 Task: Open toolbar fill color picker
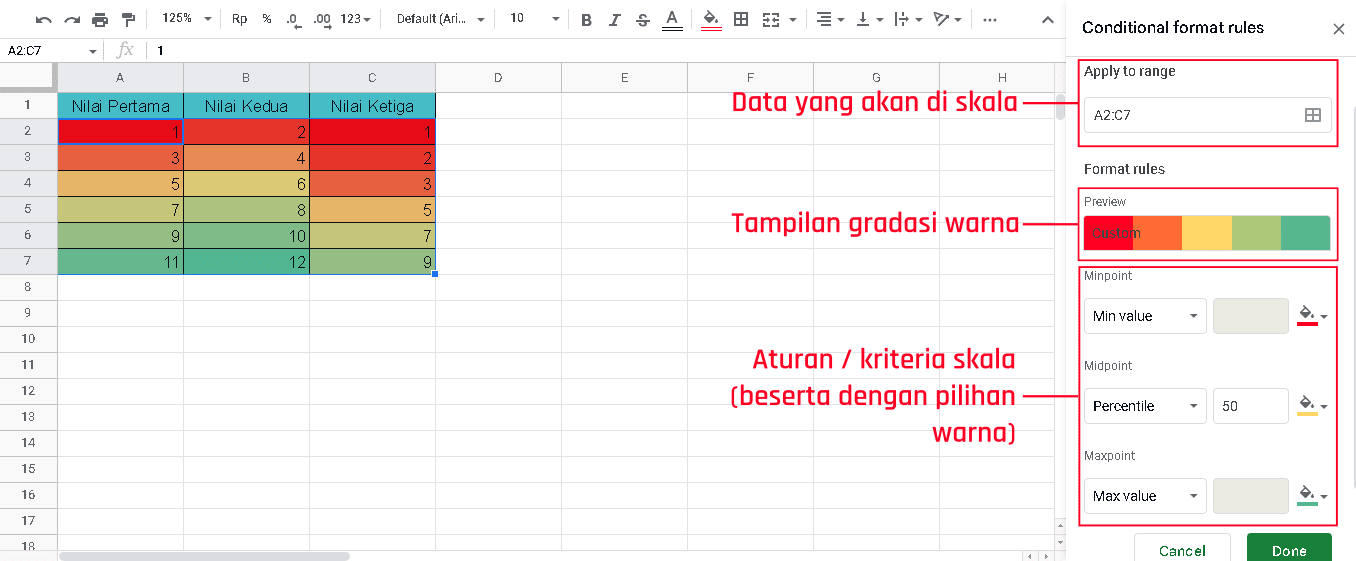(x=711, y=19)
